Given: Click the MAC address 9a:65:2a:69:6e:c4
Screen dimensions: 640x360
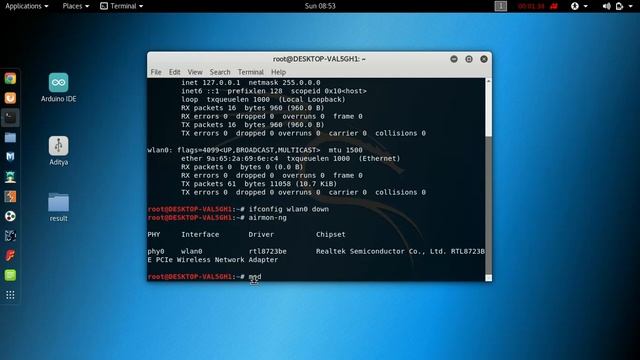Looking at the screenshot, I should point(242,158).
